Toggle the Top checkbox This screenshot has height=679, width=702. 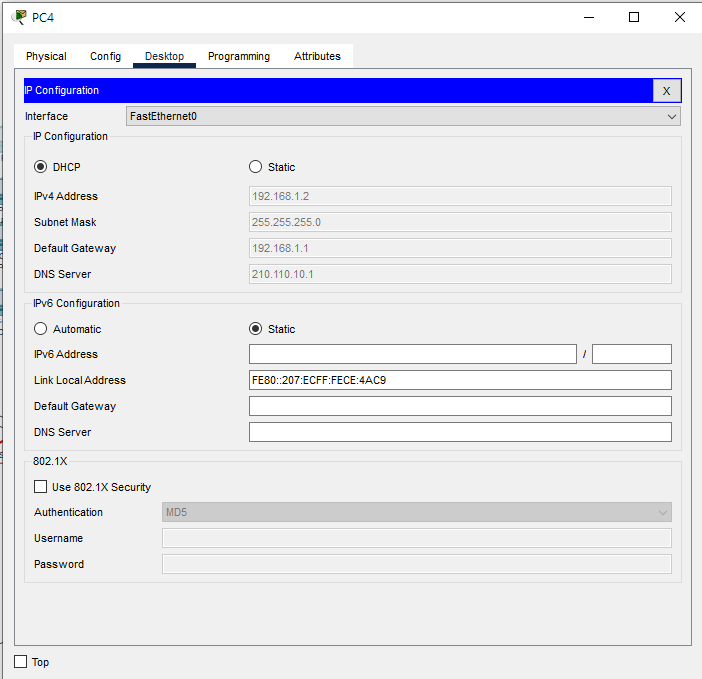click(21, 662)
